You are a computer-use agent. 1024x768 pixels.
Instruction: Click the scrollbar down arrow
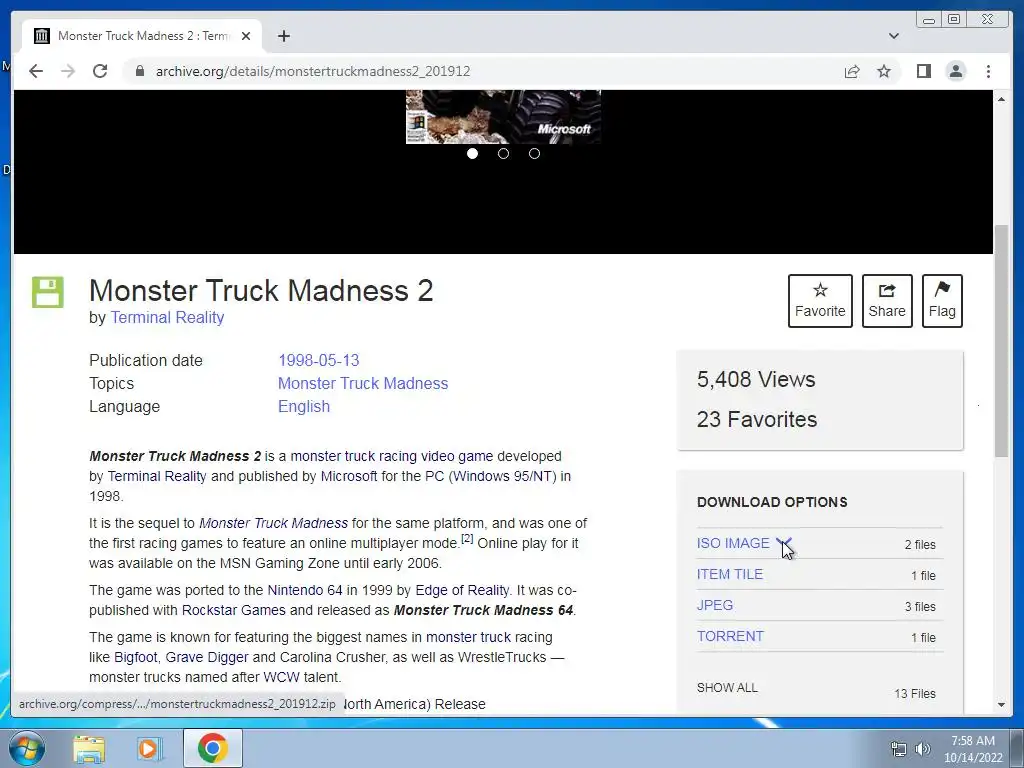coord(1001,705)
